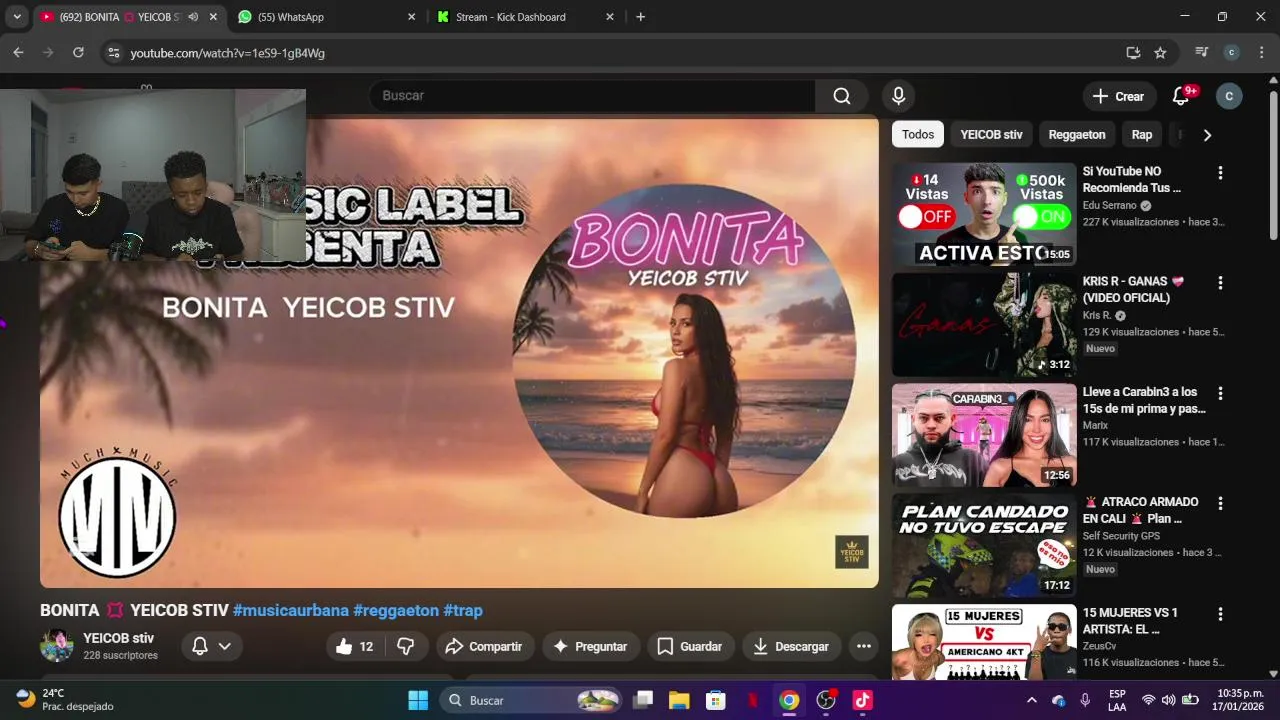The height and width of the screenshot is (720, 1280).
Task: Open YEICOB stiv channel avatar
Action: 56,646
